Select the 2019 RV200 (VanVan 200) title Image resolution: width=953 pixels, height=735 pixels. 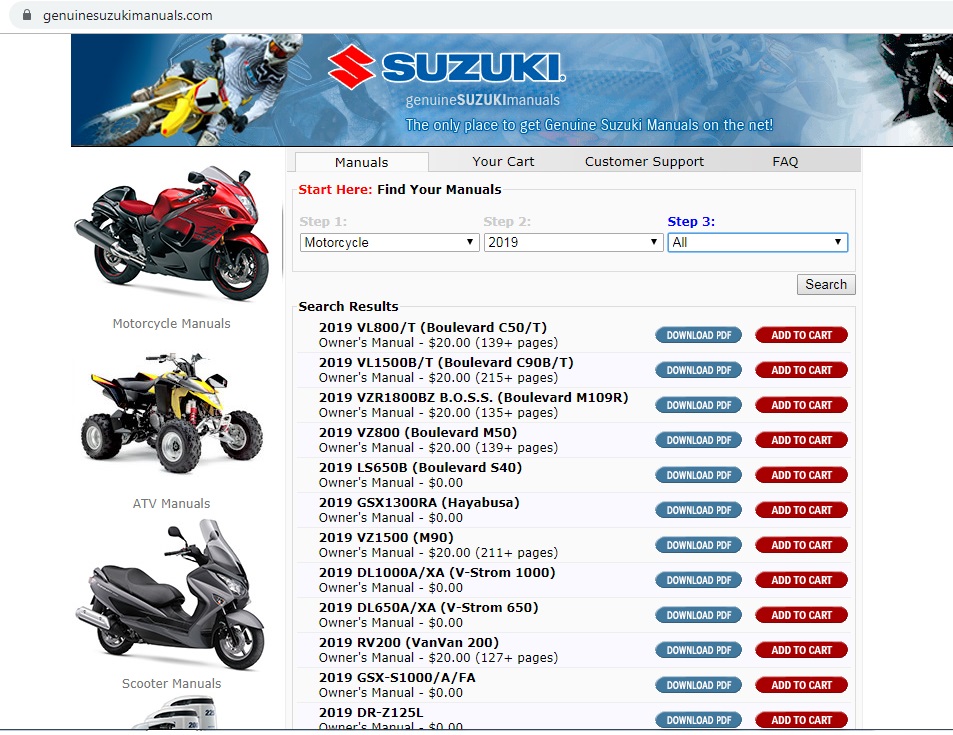[x=408, y=642]
